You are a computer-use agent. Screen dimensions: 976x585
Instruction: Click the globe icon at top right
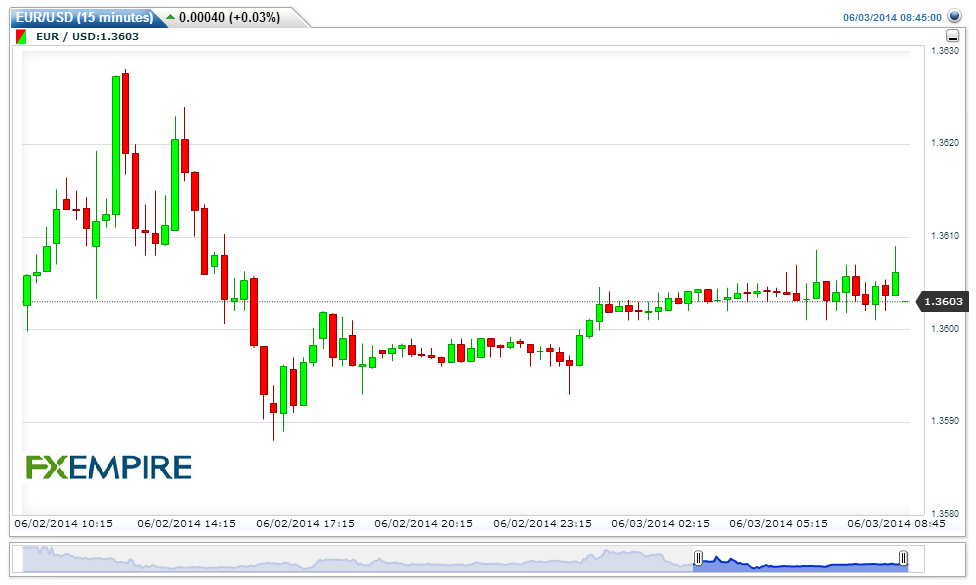(954, 16)
